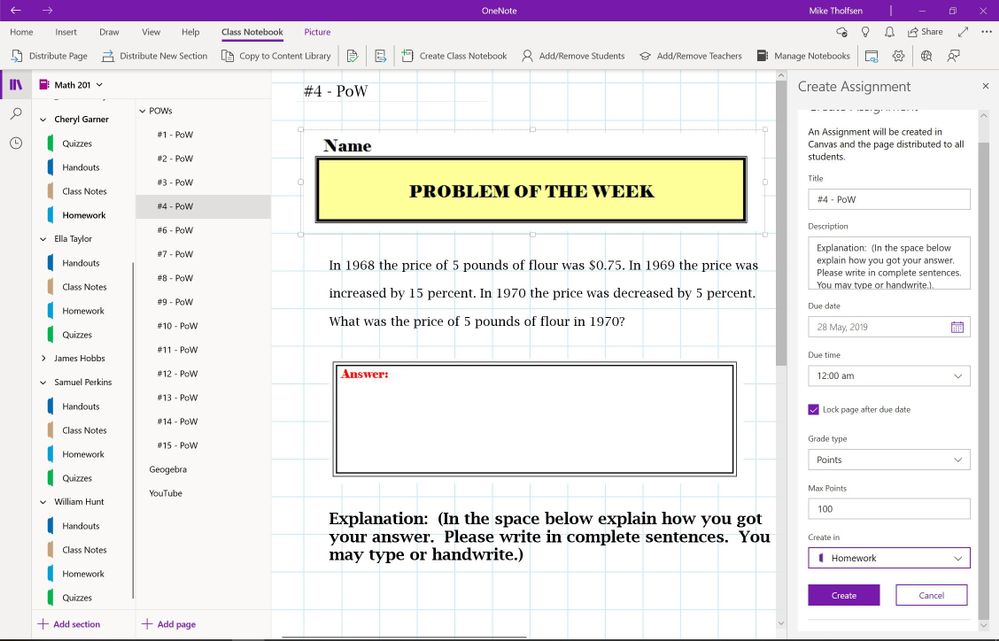Click the Share button
This screenshot has width=999, height=641.
(x=925, y=32)
